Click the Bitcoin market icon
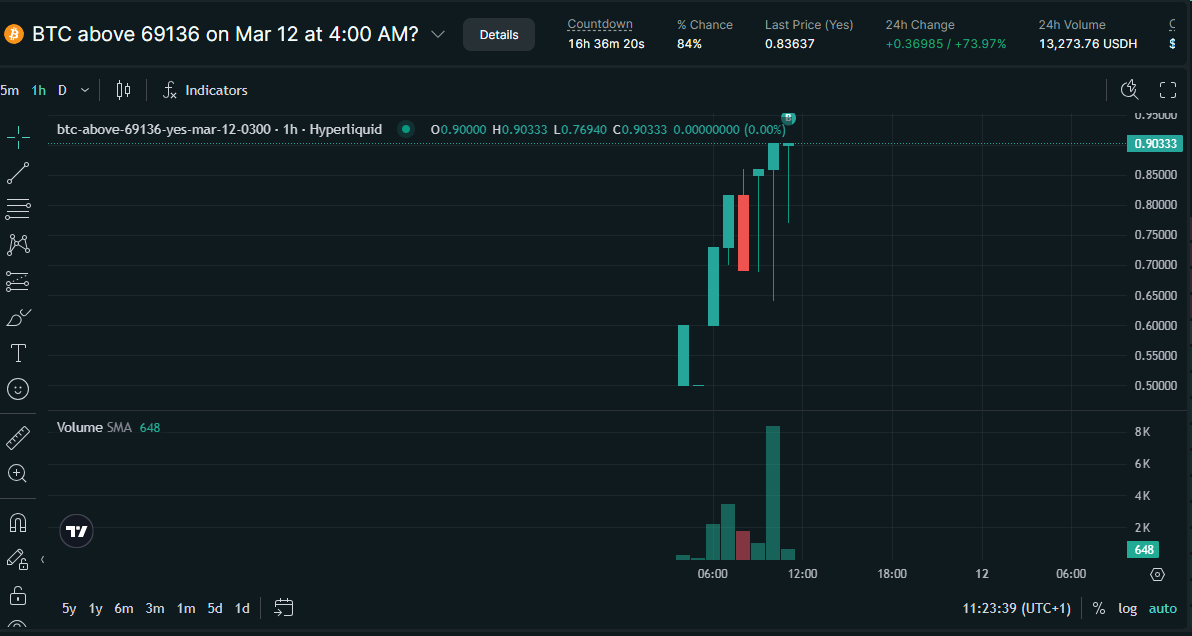 [x=14, y=35]
